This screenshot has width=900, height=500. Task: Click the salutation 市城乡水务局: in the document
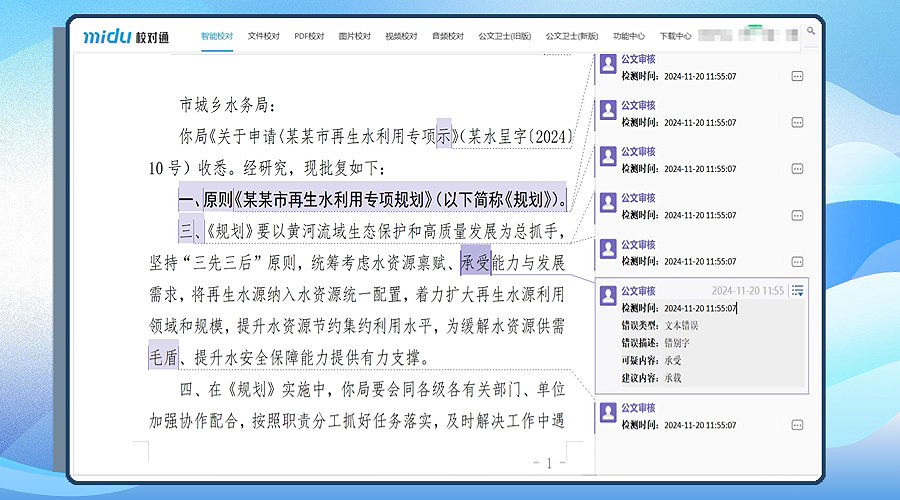click(x=228, y=104)
